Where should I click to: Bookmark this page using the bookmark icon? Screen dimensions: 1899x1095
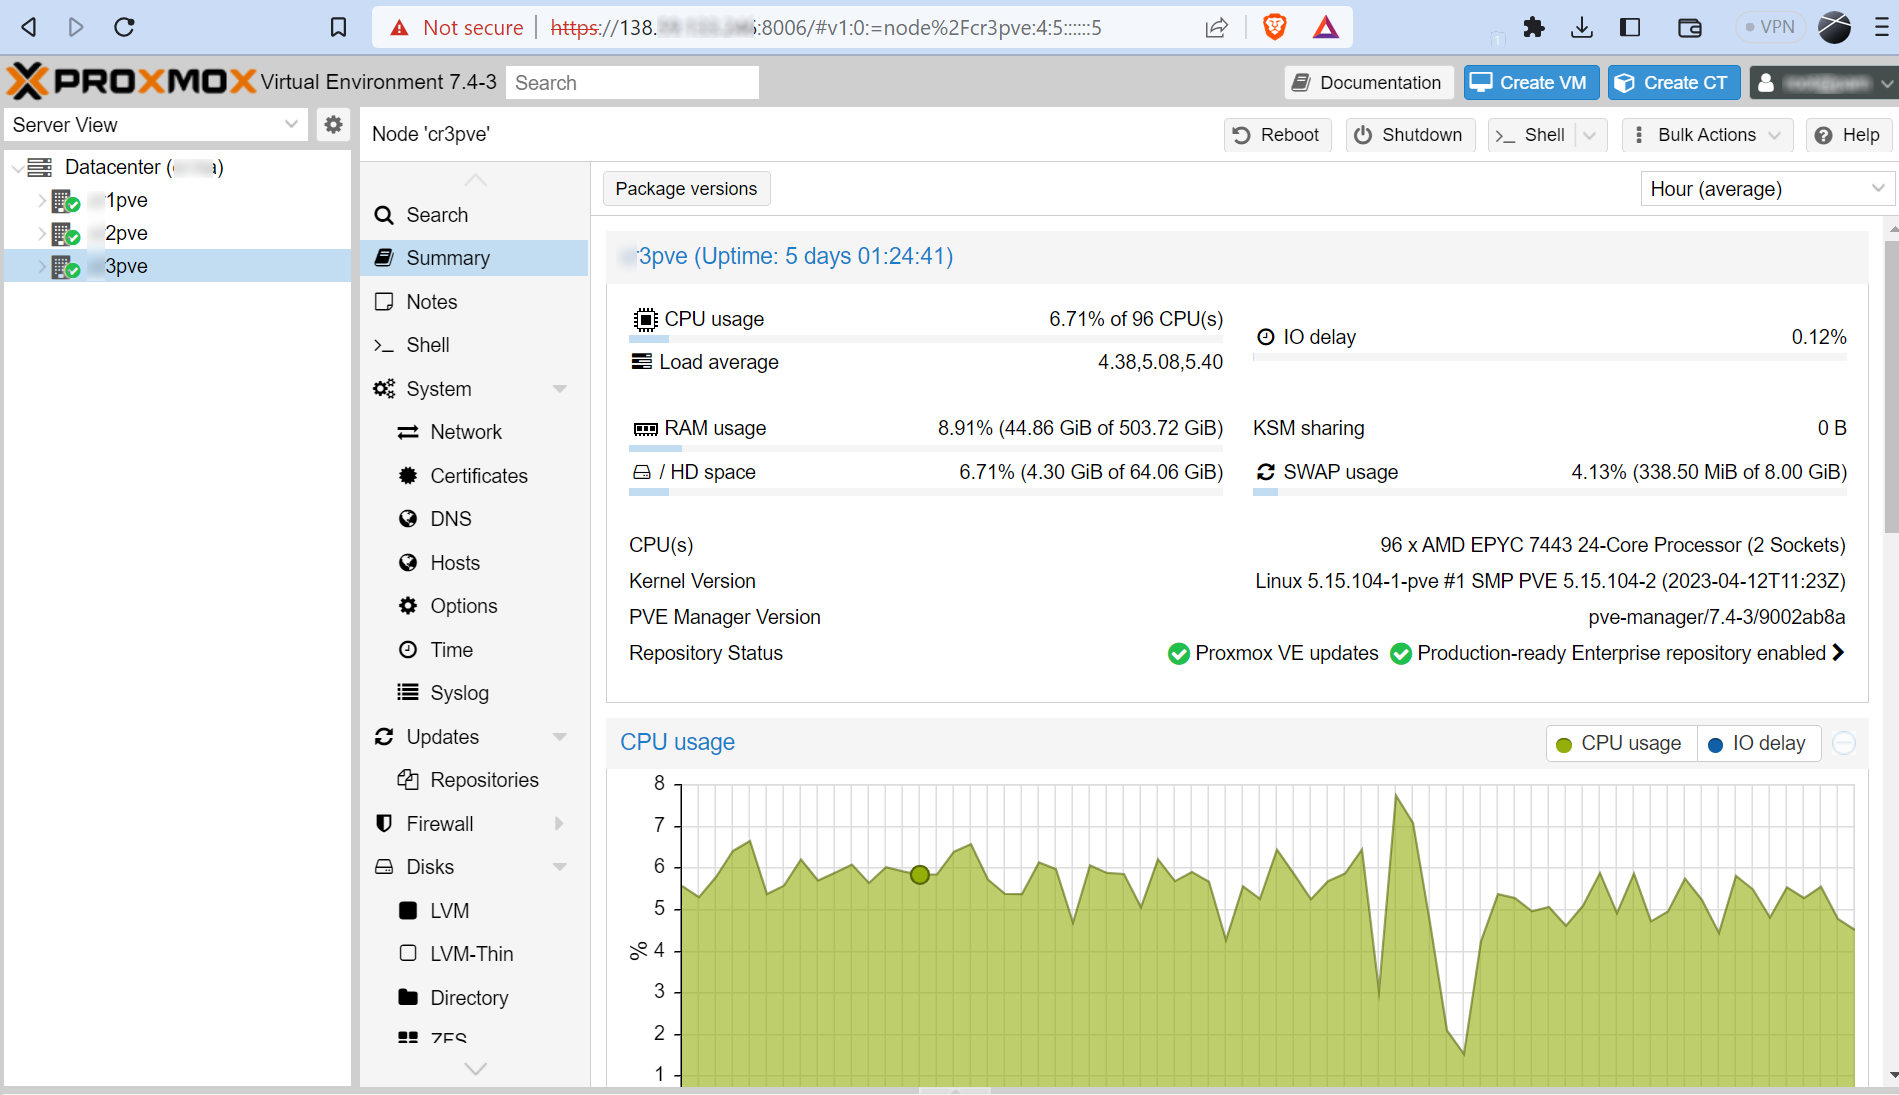pyautogui.click(x=338, y=27)
